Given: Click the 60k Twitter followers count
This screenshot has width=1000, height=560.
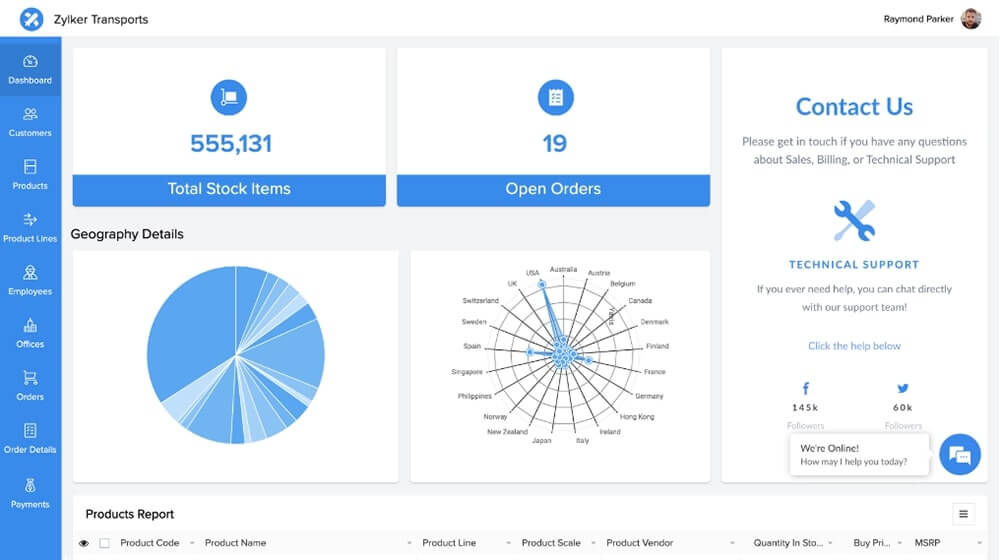Looking at the screenshot, I should 902,408.
